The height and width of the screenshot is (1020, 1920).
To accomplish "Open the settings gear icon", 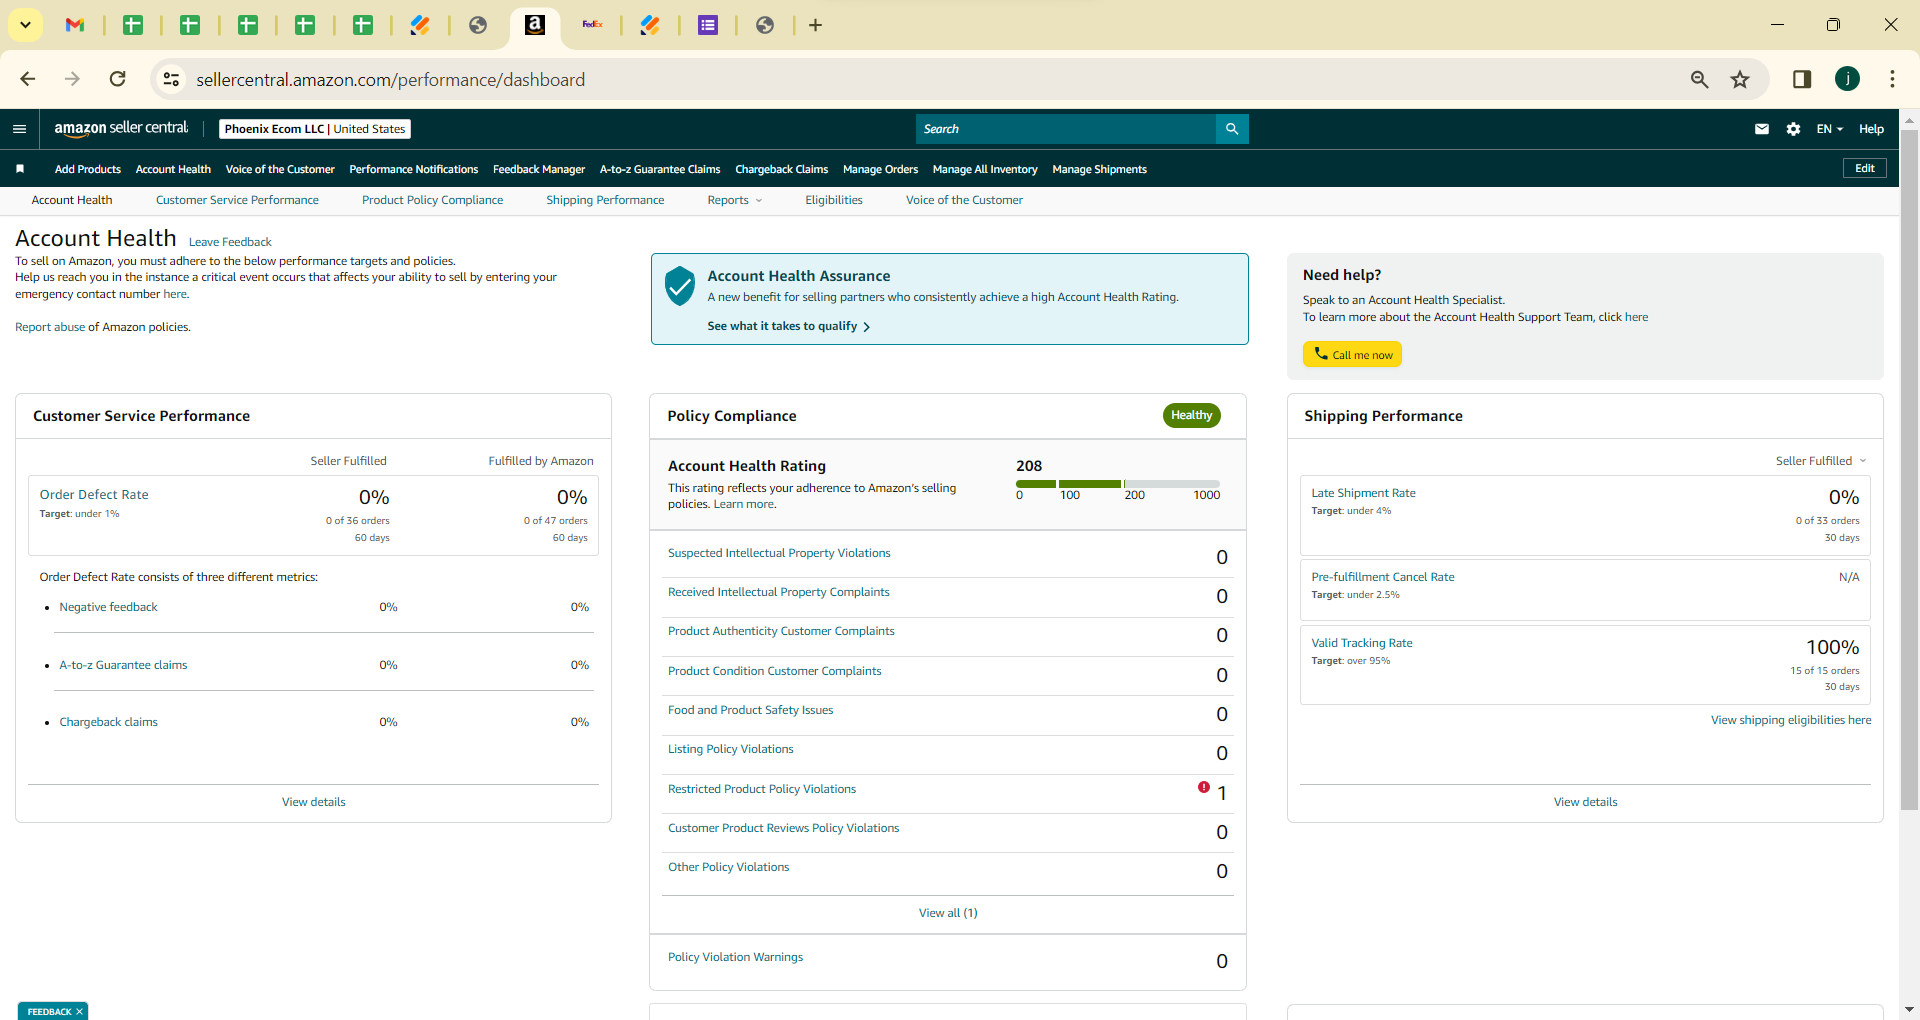I will pos(1793,129).
